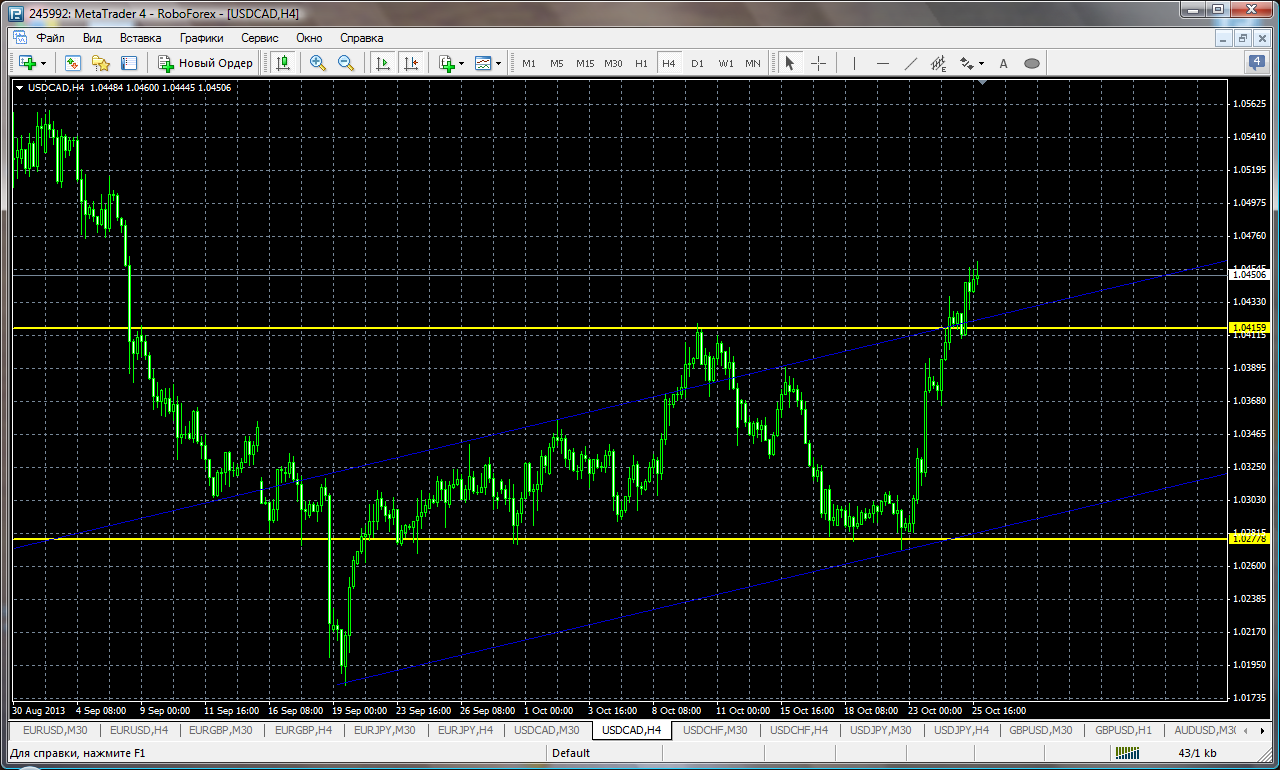Select the horizontal line drawing tool

(x=883, y=63)
